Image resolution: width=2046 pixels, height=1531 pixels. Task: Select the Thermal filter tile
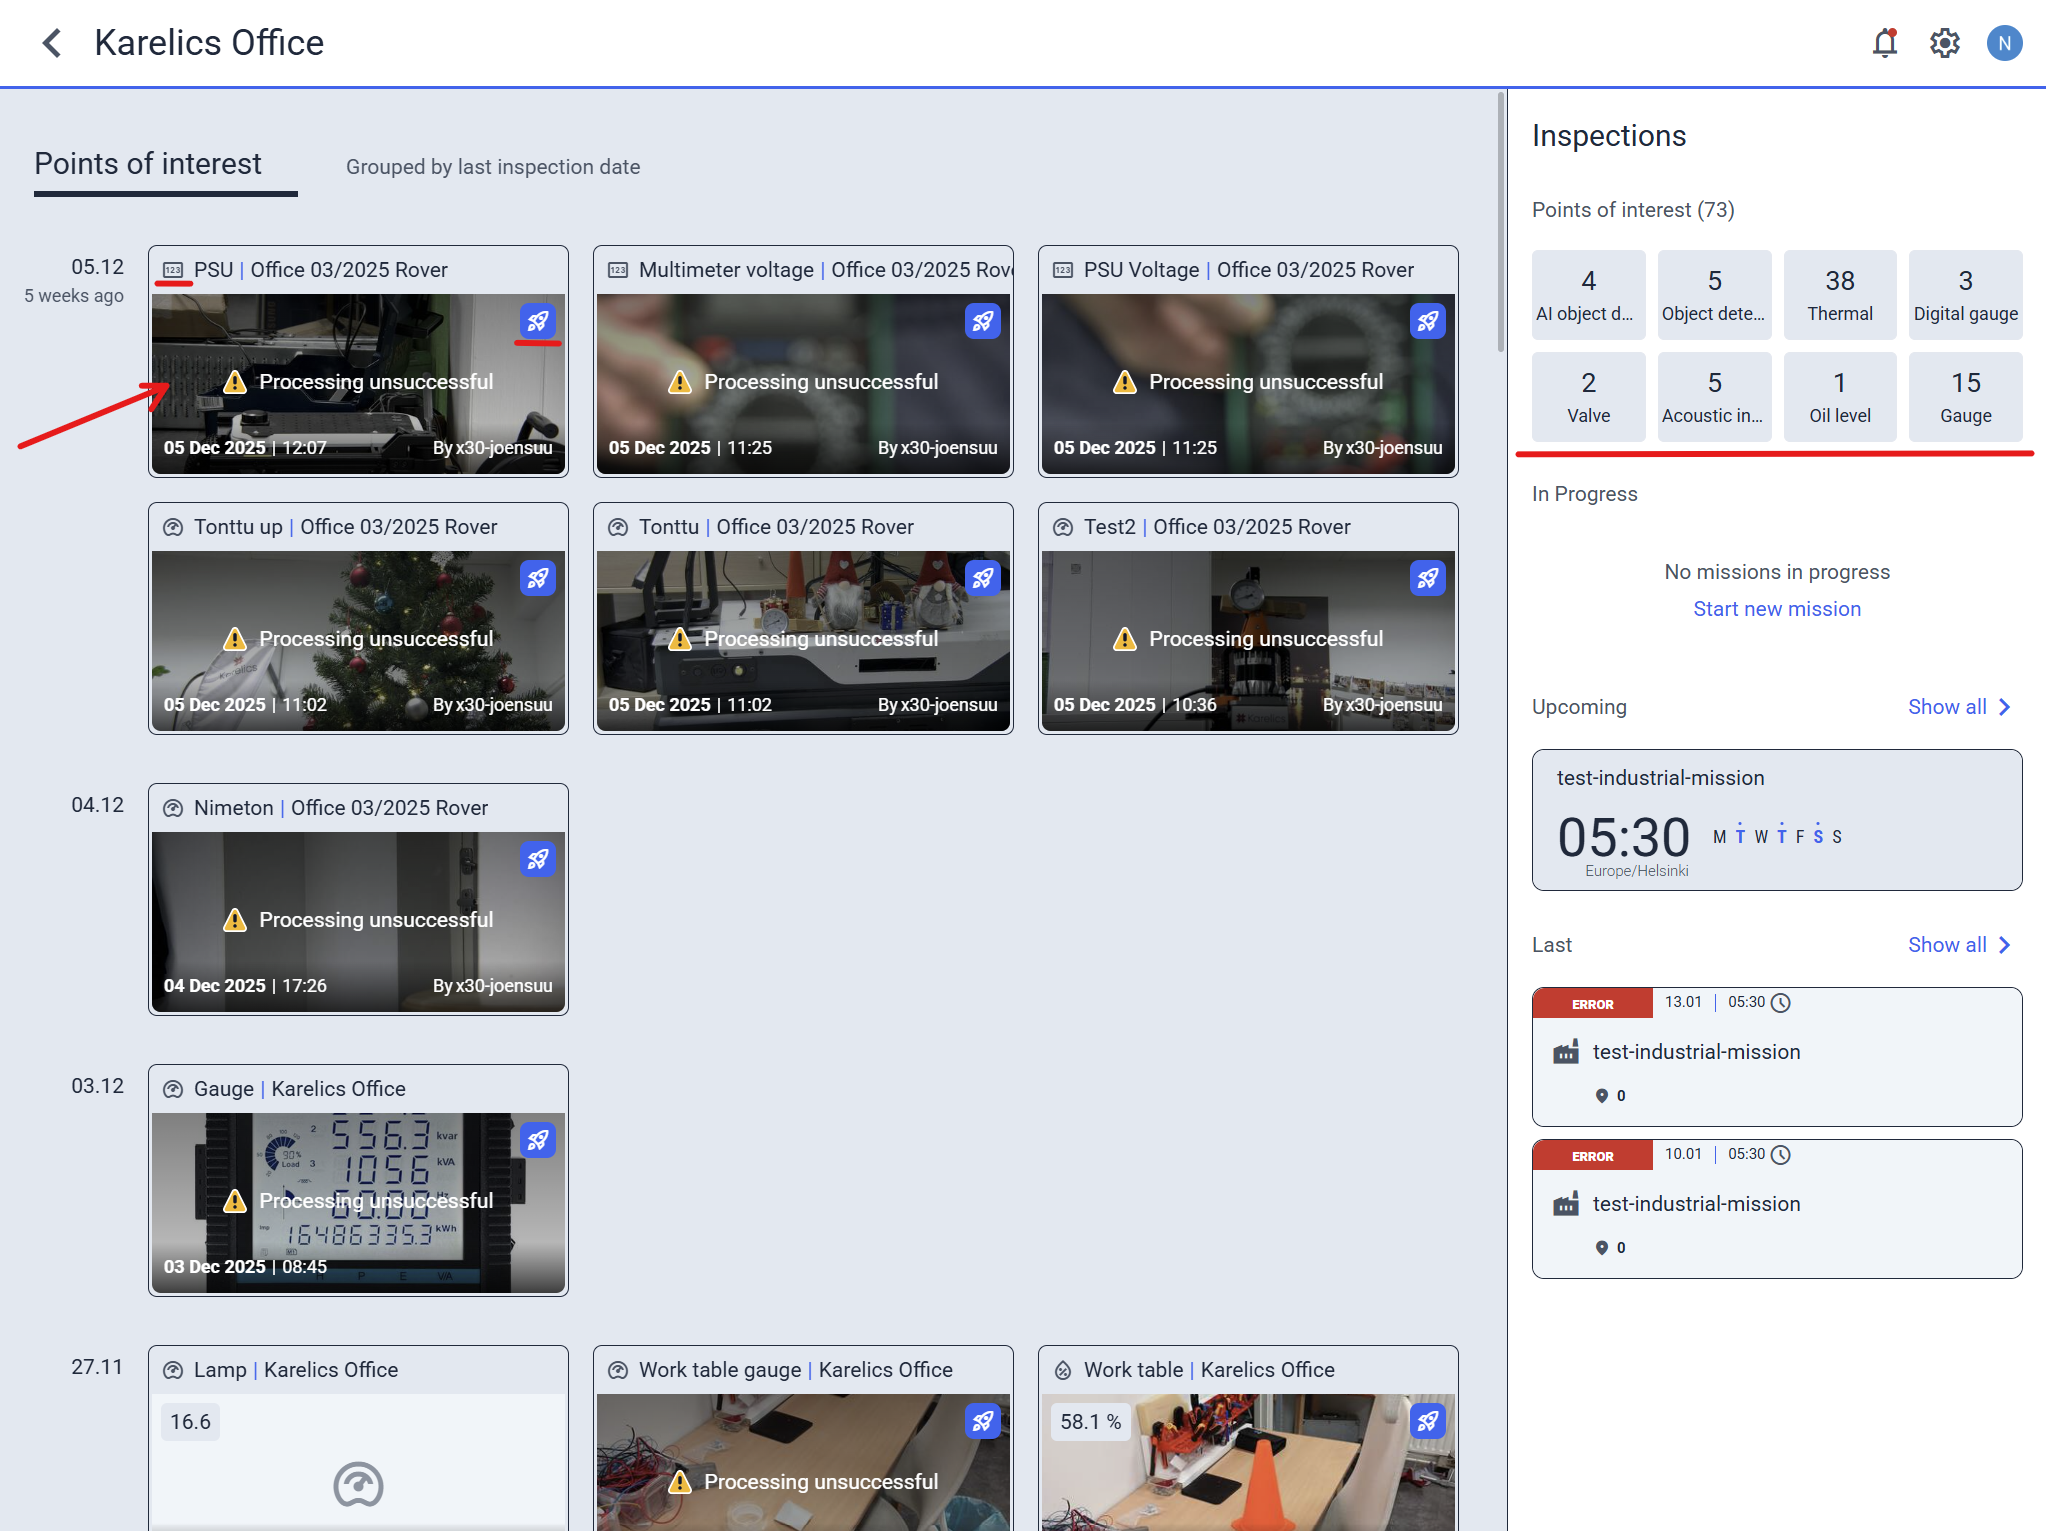(x=1839, y=295)
